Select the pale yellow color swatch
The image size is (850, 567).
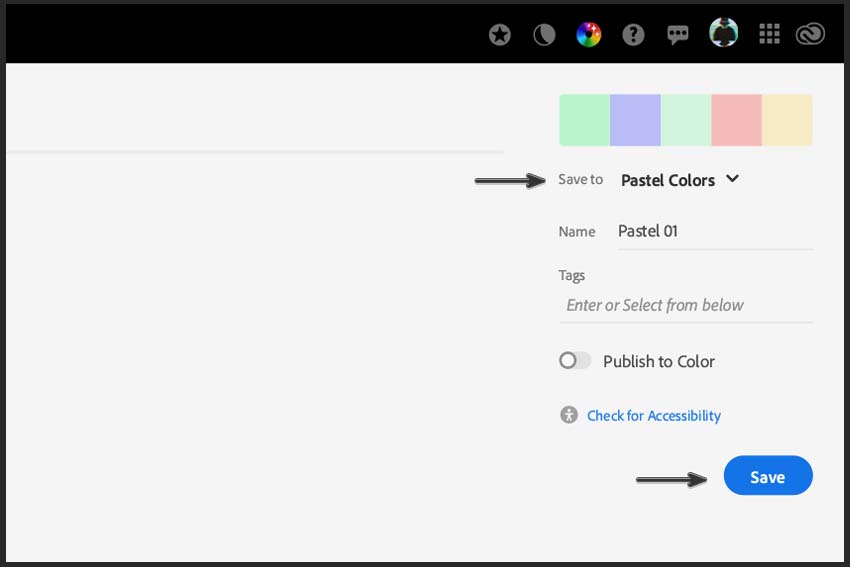(x=787, y=120)
